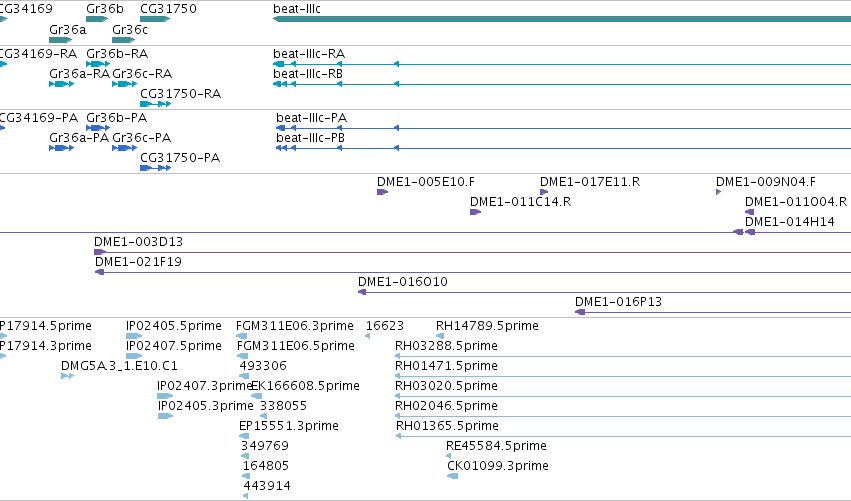
Task: Select the DME1-016P13 clone arrow
Action: [x=580, y=313]
